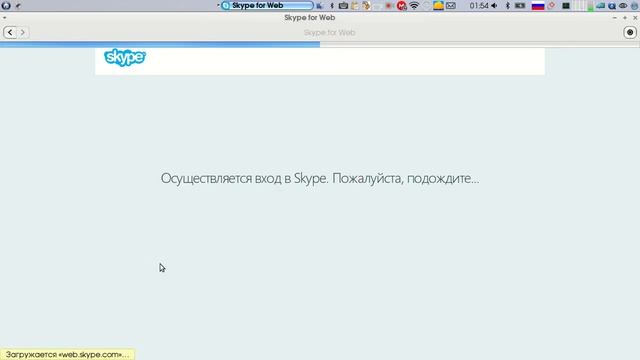Click the yellow weather tray icon

tap(438, 5)
